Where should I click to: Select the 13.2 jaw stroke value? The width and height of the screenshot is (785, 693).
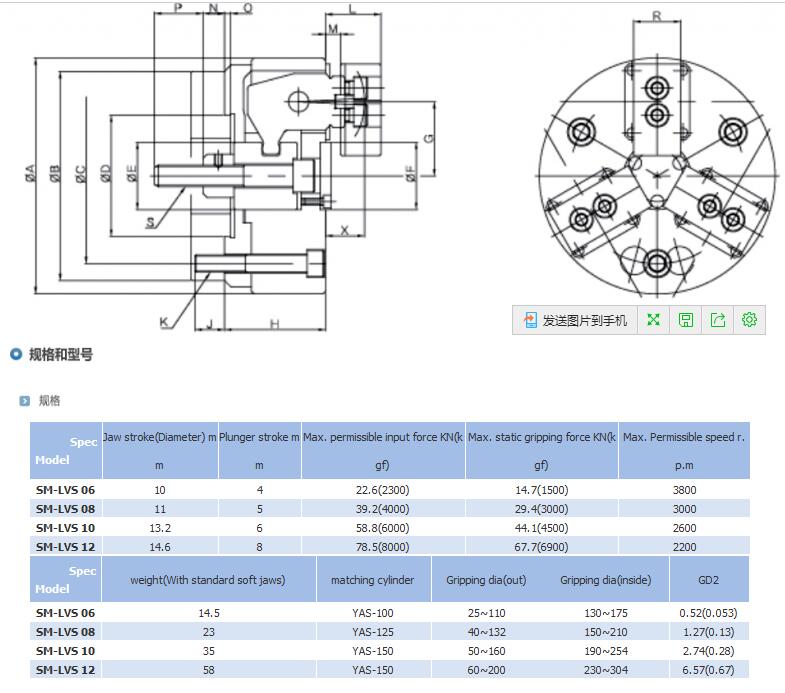pos(160,528)
